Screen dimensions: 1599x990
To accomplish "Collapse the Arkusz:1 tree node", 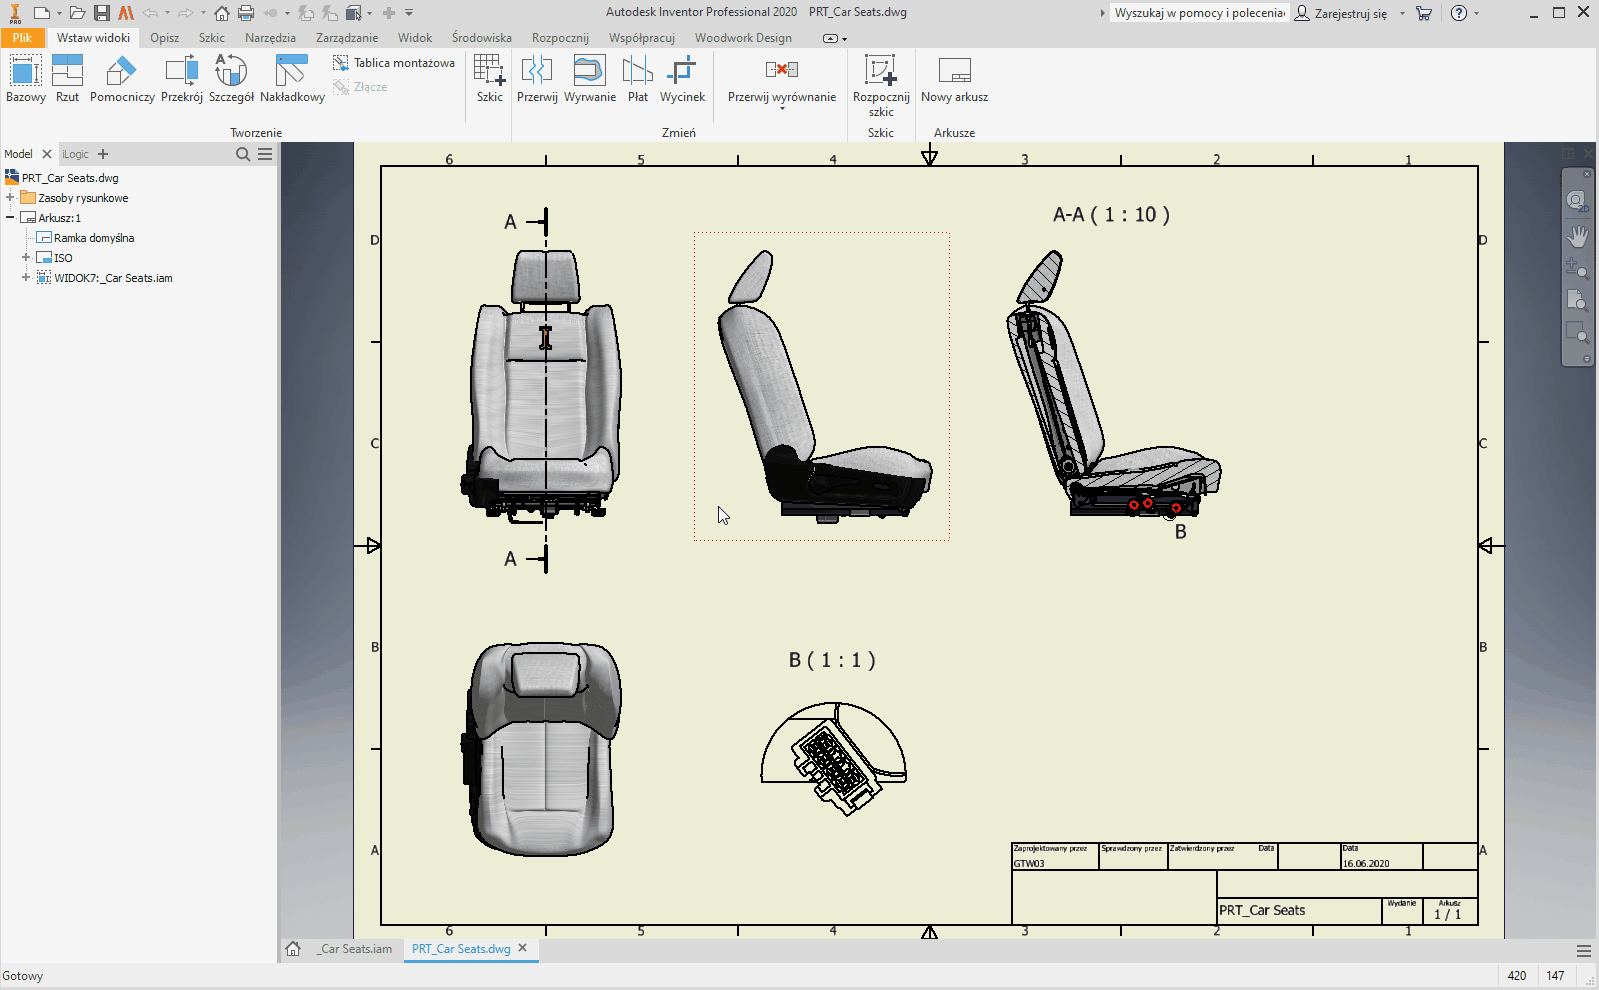I will pyautogui.click(x=10, y=218).
